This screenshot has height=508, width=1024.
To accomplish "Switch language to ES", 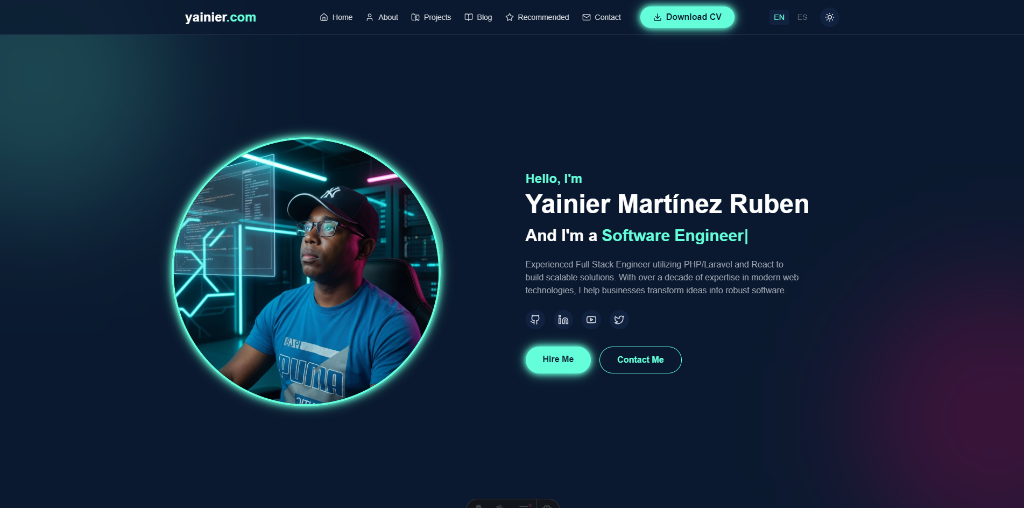I will coord(802,18).
